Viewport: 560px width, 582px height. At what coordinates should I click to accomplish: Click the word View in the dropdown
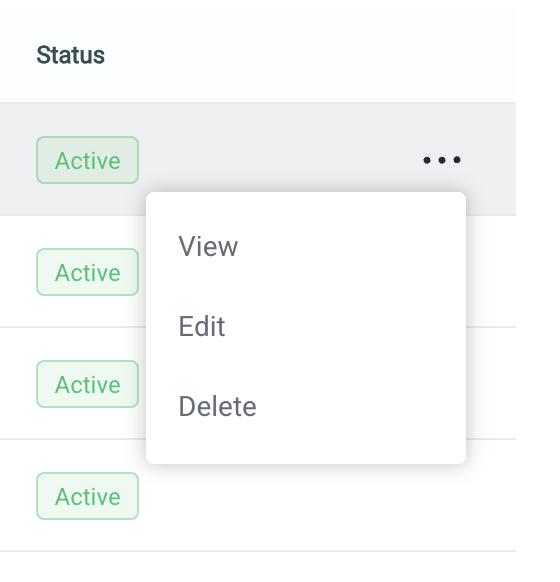(x=208, y=246)
